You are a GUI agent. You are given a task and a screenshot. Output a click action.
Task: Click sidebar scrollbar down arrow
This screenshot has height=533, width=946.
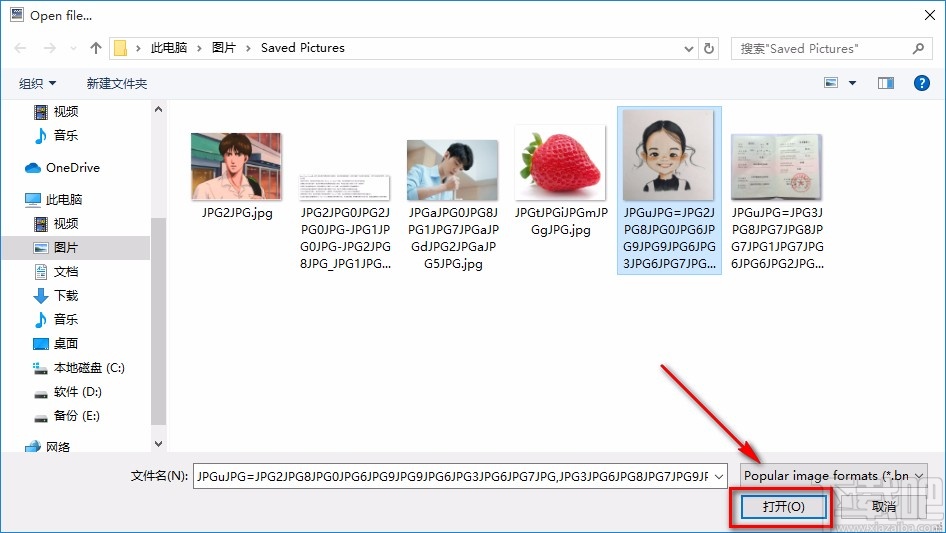(x=158, y=444)
